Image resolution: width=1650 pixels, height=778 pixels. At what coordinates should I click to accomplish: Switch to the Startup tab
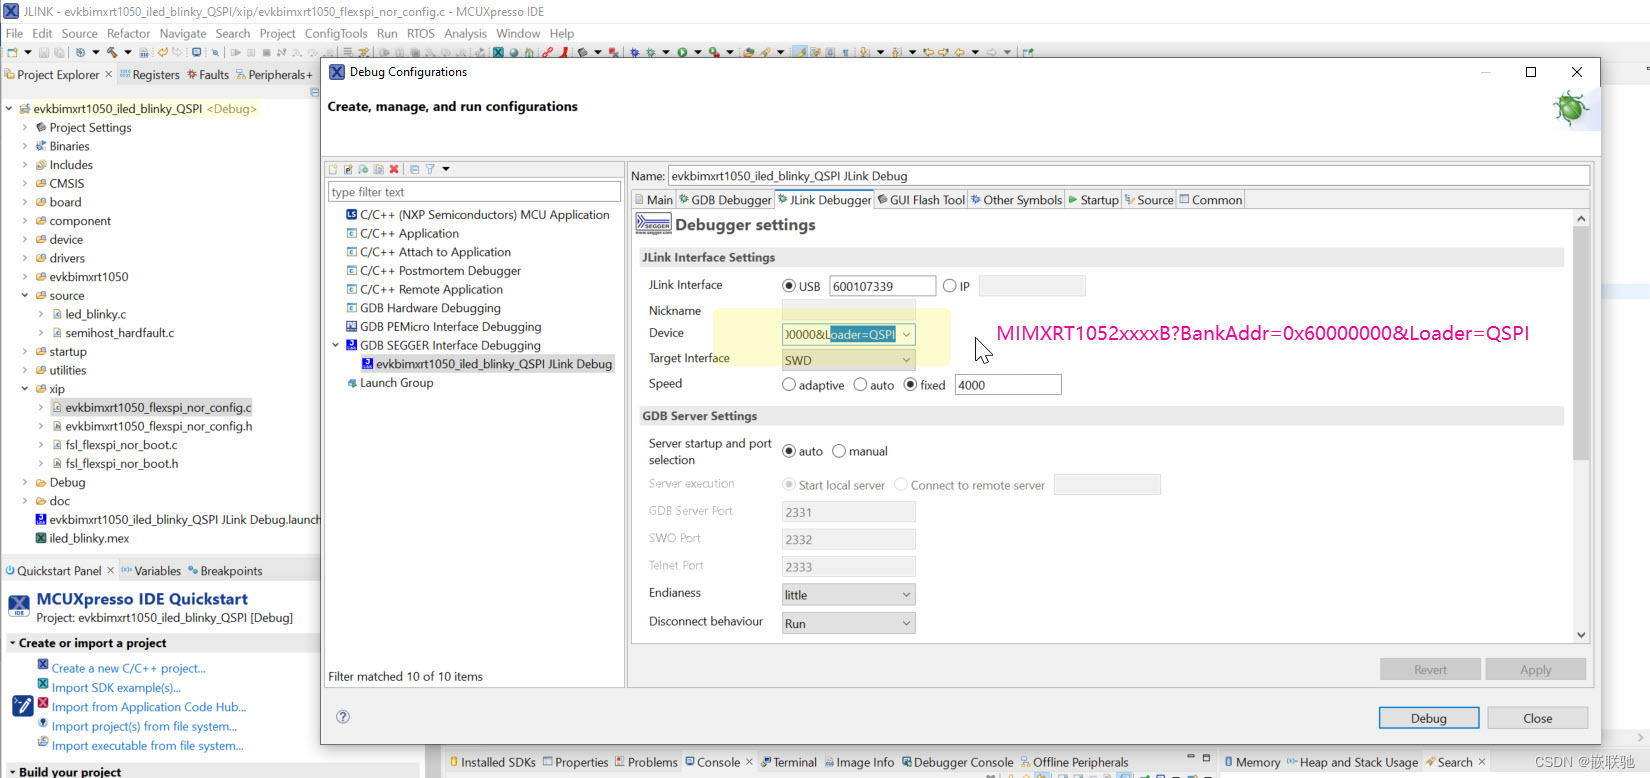click(1094, 200)
